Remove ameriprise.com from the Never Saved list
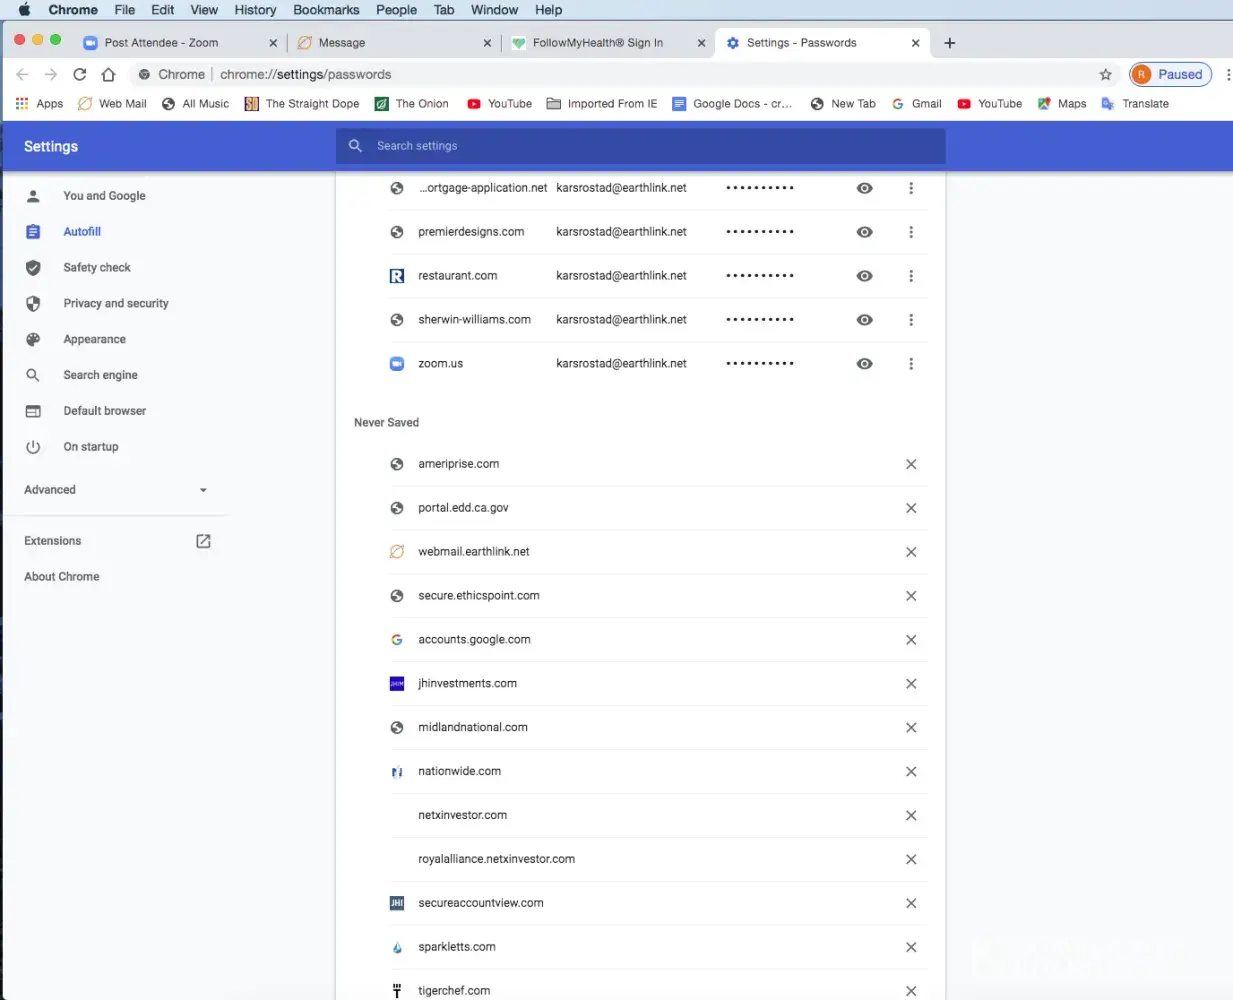The width and height of the screenshot is (1233, 1000). 910,464
